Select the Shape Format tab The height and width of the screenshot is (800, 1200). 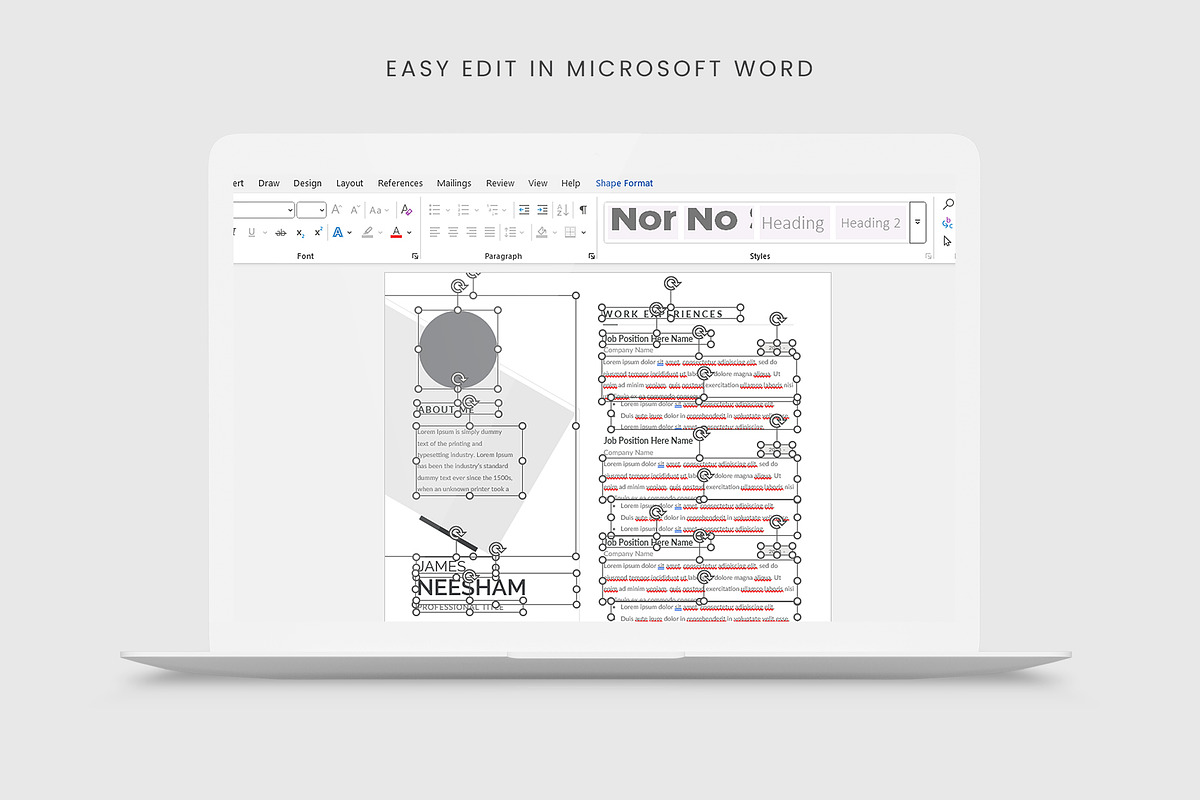624,183
